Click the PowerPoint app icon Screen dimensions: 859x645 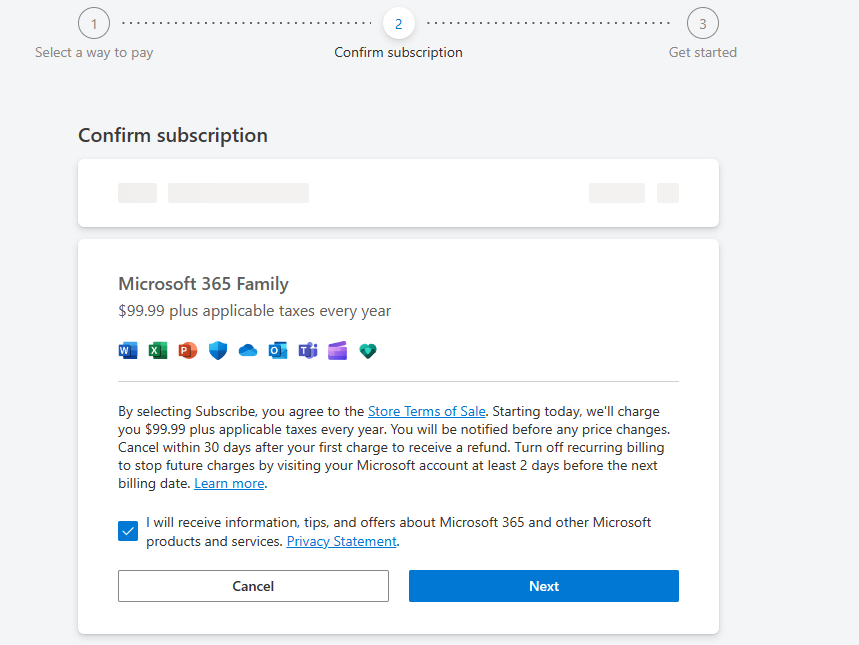[x=188, y=350]
